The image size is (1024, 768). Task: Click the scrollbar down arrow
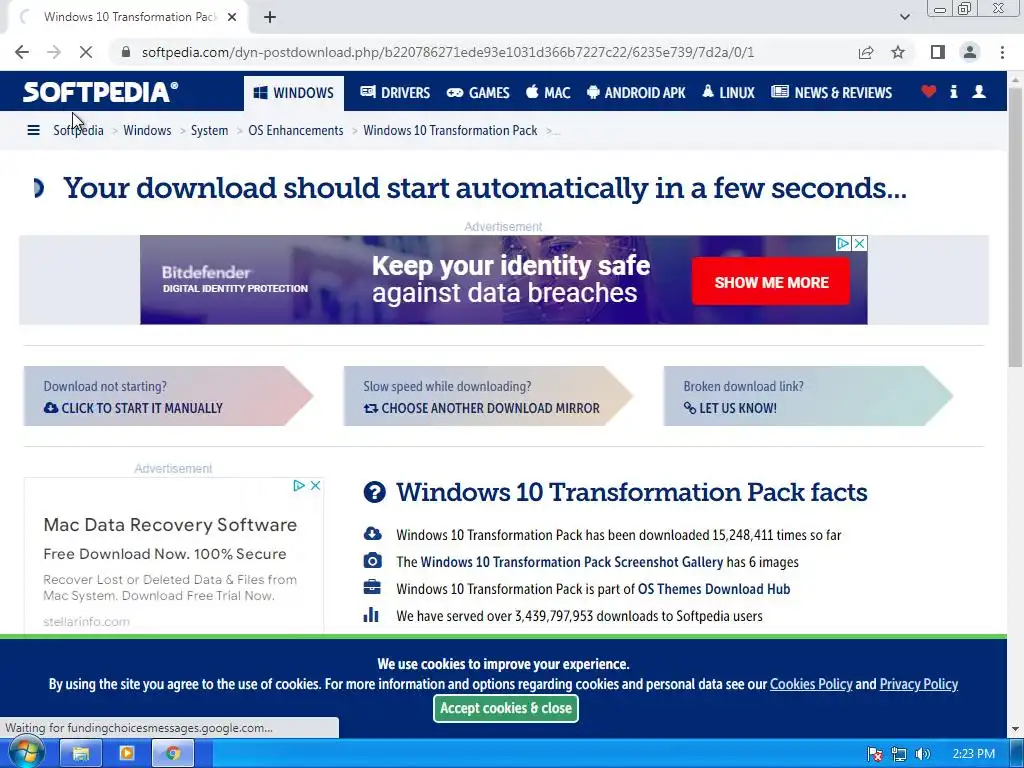point(1016,729)
